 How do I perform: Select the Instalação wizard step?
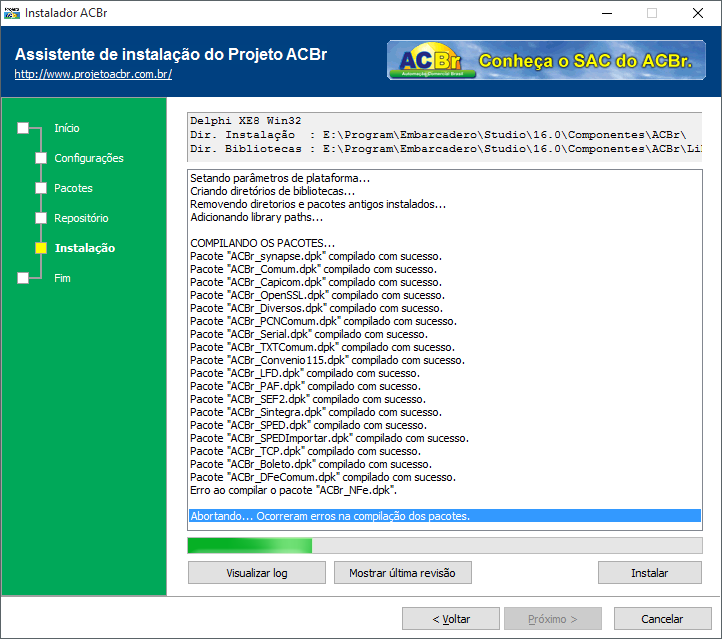tap(85, 248)
